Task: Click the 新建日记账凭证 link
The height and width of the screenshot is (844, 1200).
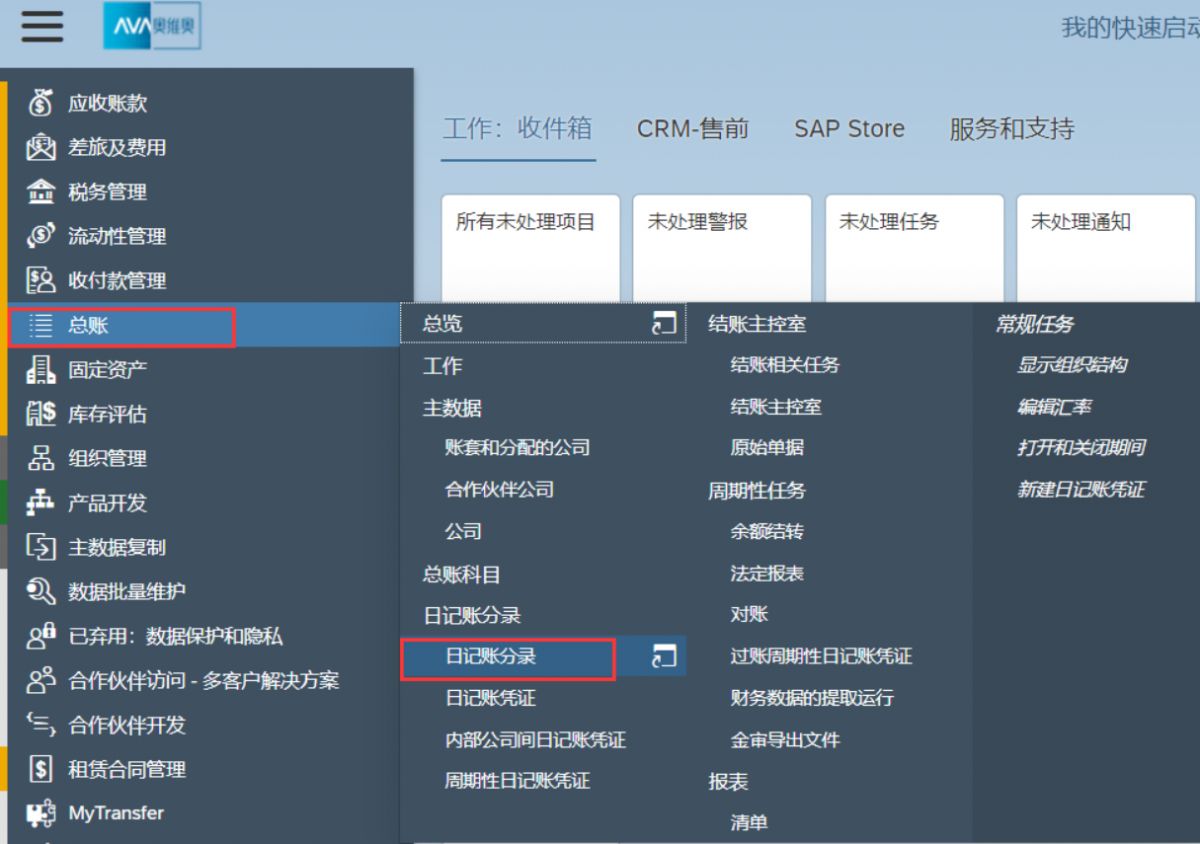Action: (x=1080, y=490)
